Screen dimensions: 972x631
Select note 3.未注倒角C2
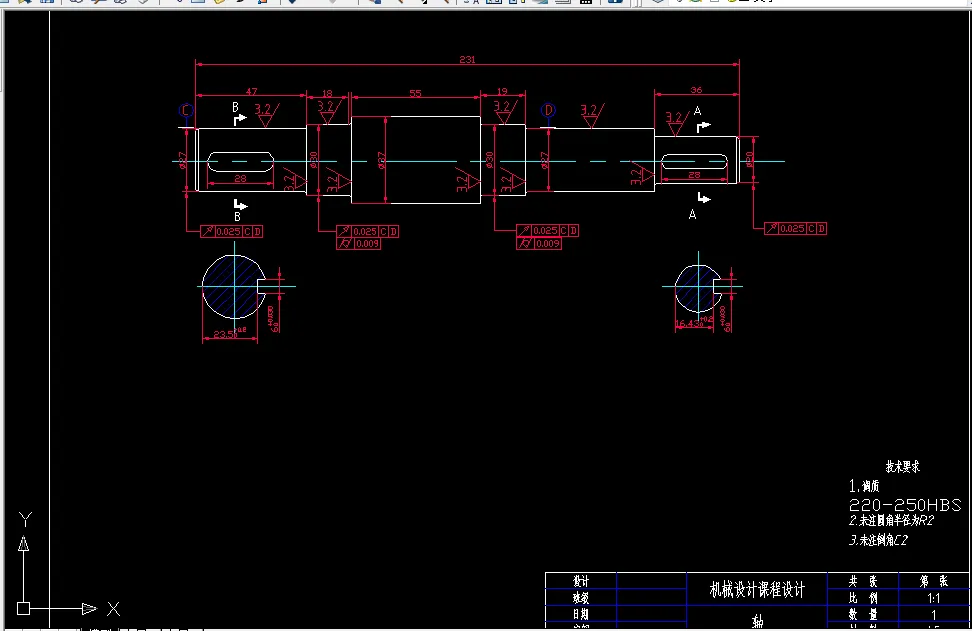point(878,541)
